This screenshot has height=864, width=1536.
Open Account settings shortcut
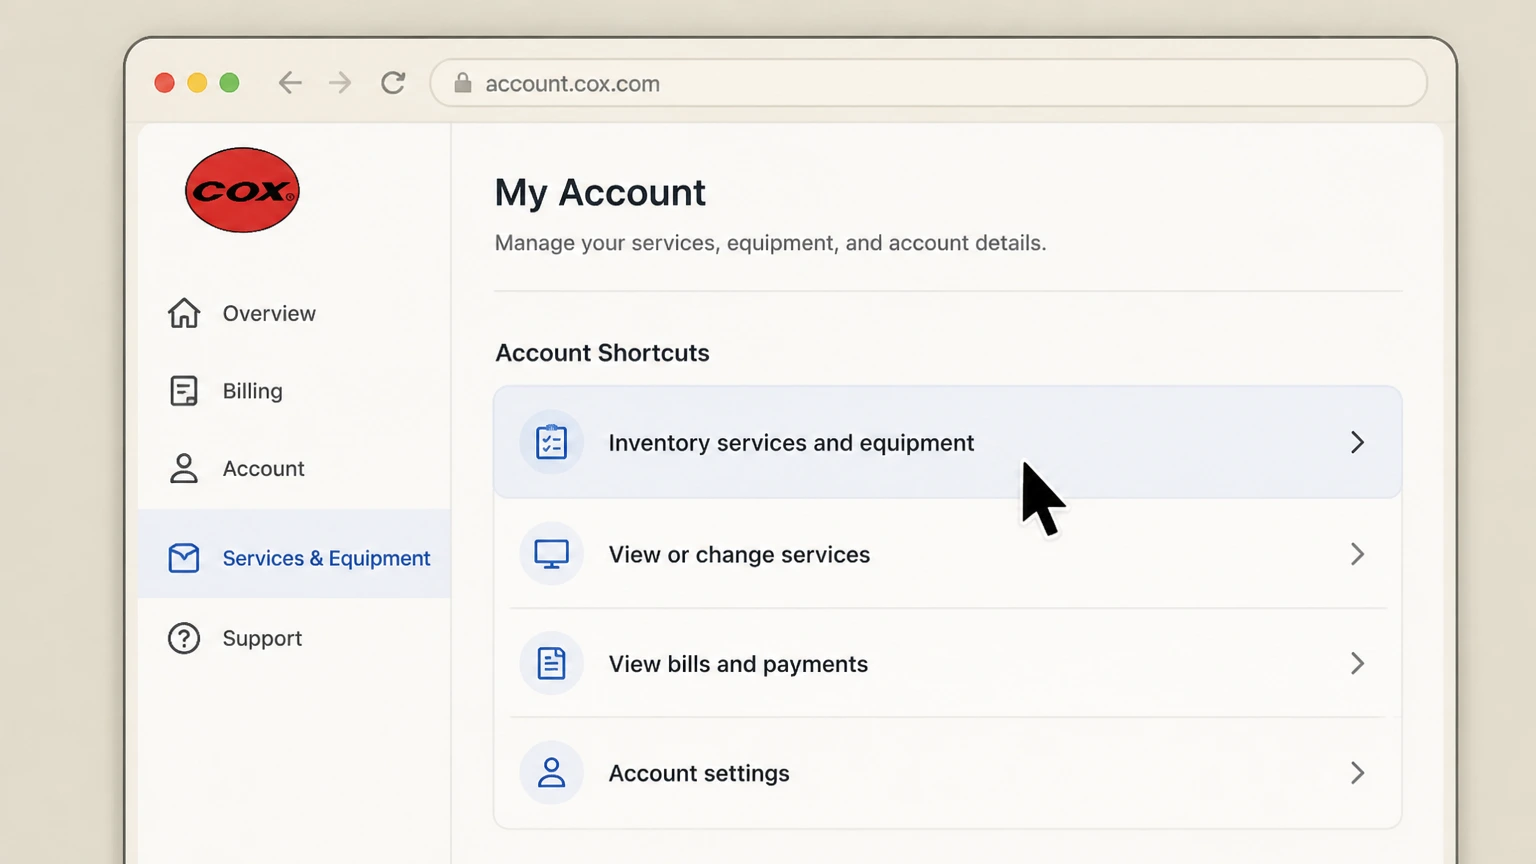pos(948,773)
